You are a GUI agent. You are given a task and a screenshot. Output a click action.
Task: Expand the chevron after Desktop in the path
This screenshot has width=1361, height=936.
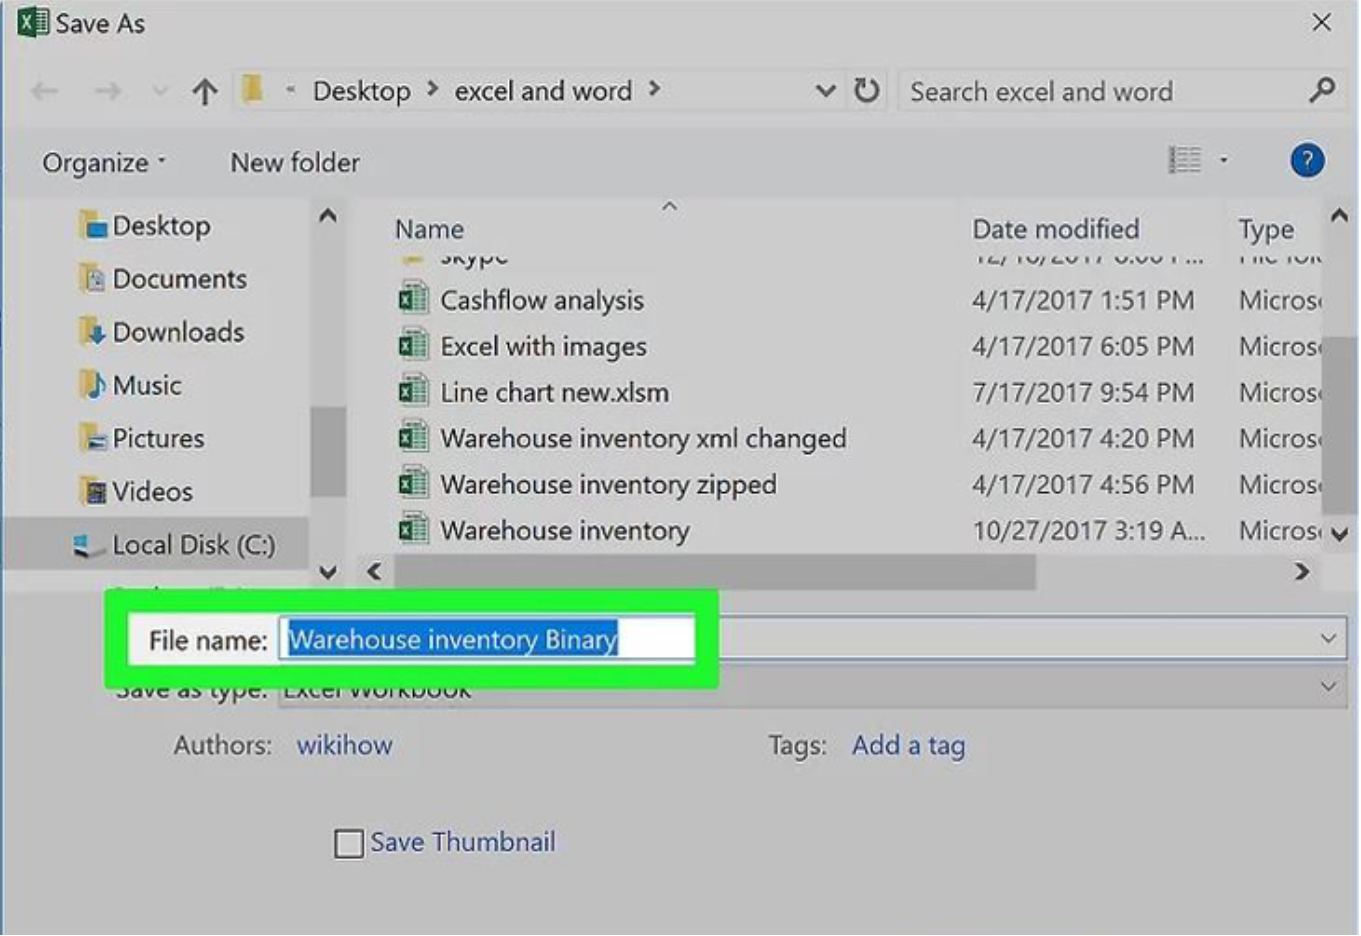point(433,90)
